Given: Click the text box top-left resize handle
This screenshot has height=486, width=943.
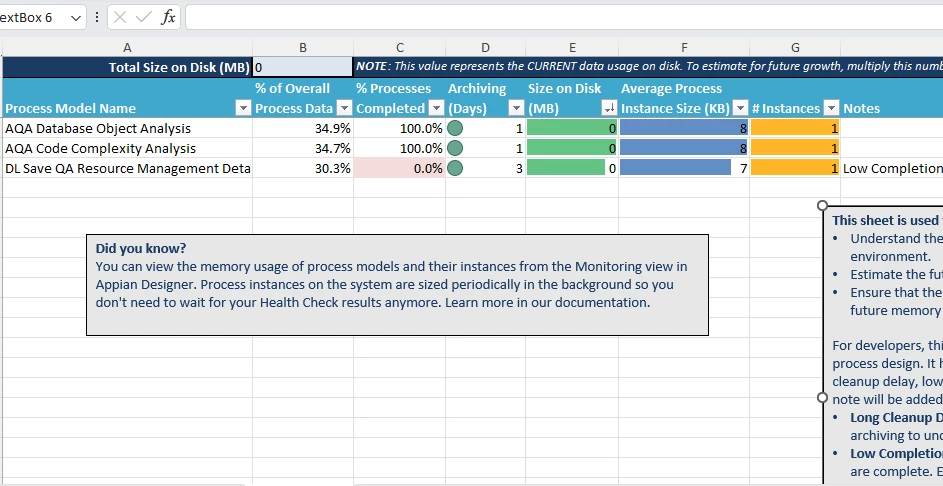Looking at the screenshot, I should click(x=823, y=206).
